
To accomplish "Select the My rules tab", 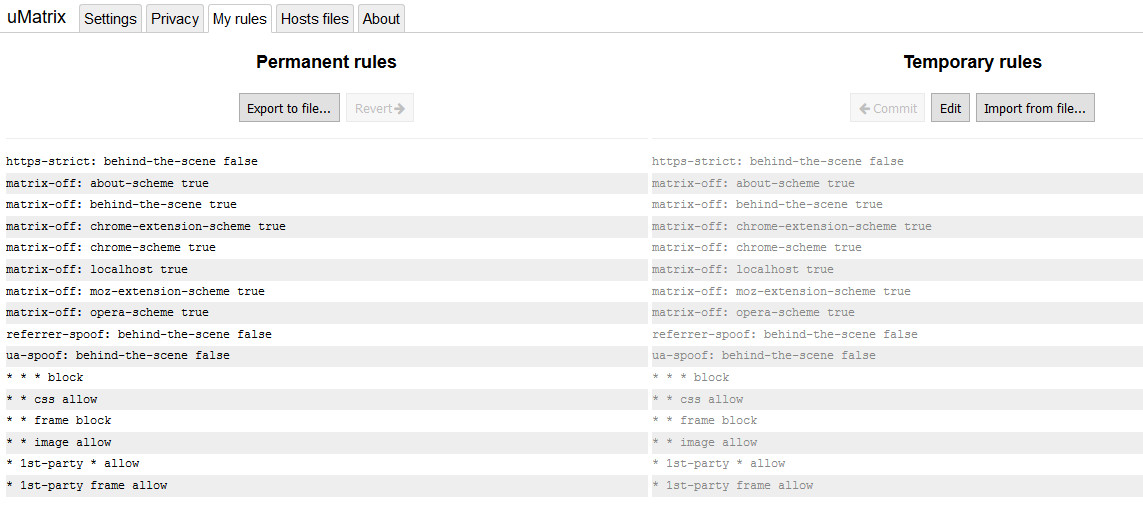I will point(240,19).
